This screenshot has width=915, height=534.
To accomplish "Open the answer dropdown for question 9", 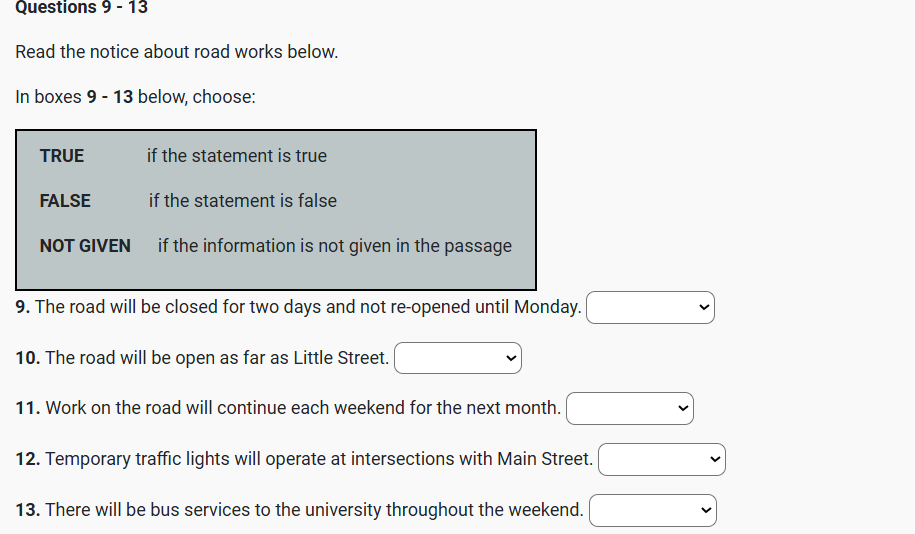I will click(x=650, y=307).
